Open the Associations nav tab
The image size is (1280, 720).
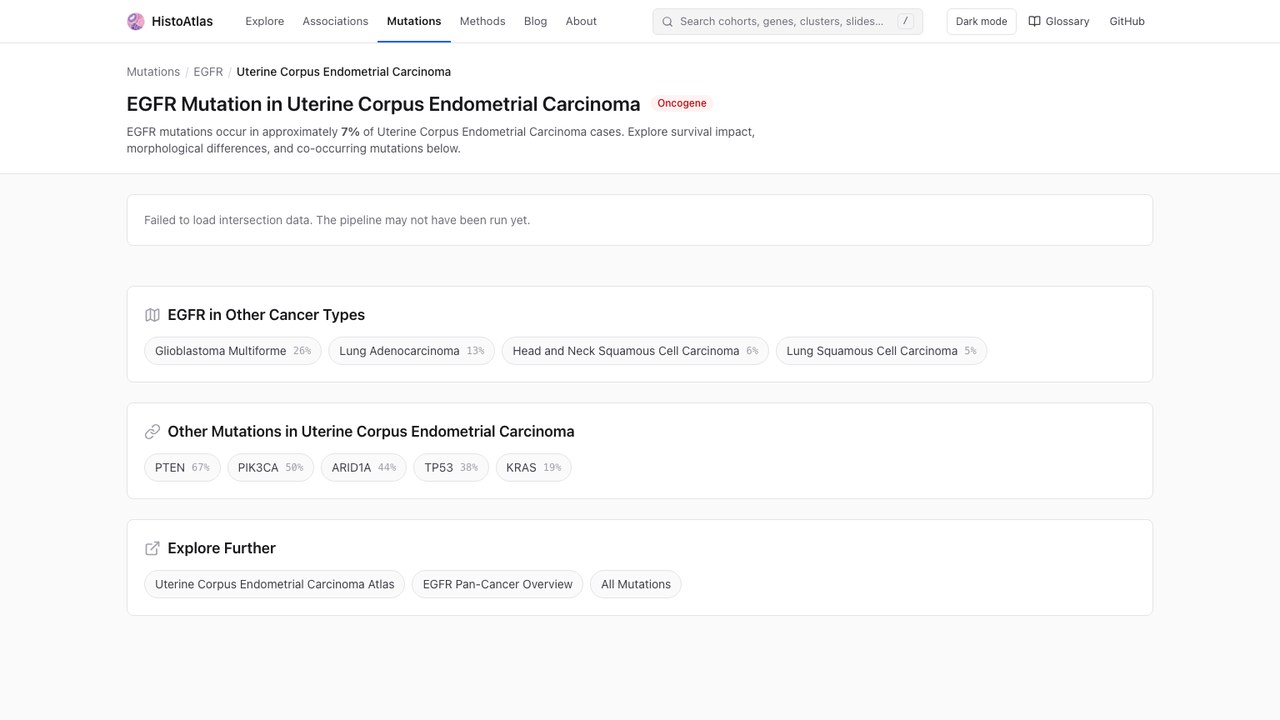(x=335, y=21)
